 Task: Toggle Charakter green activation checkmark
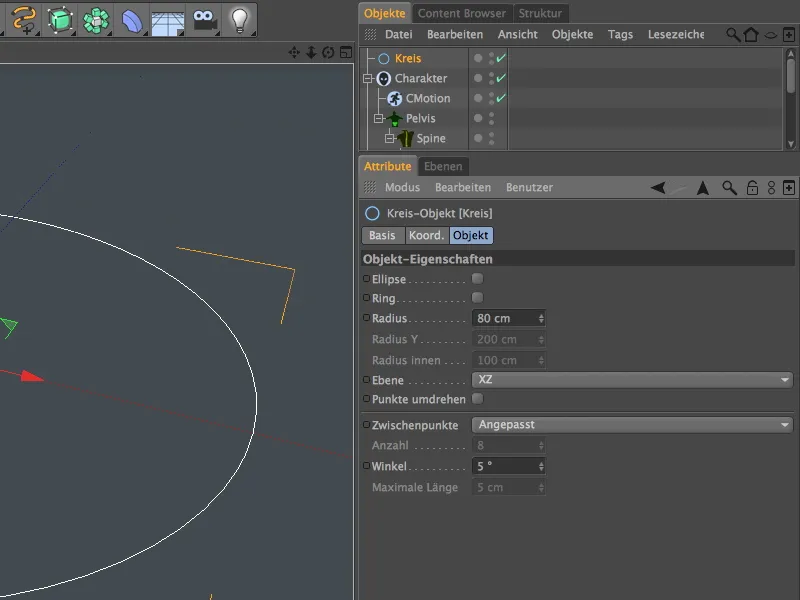pyautogui.click(x=501, y=78)
